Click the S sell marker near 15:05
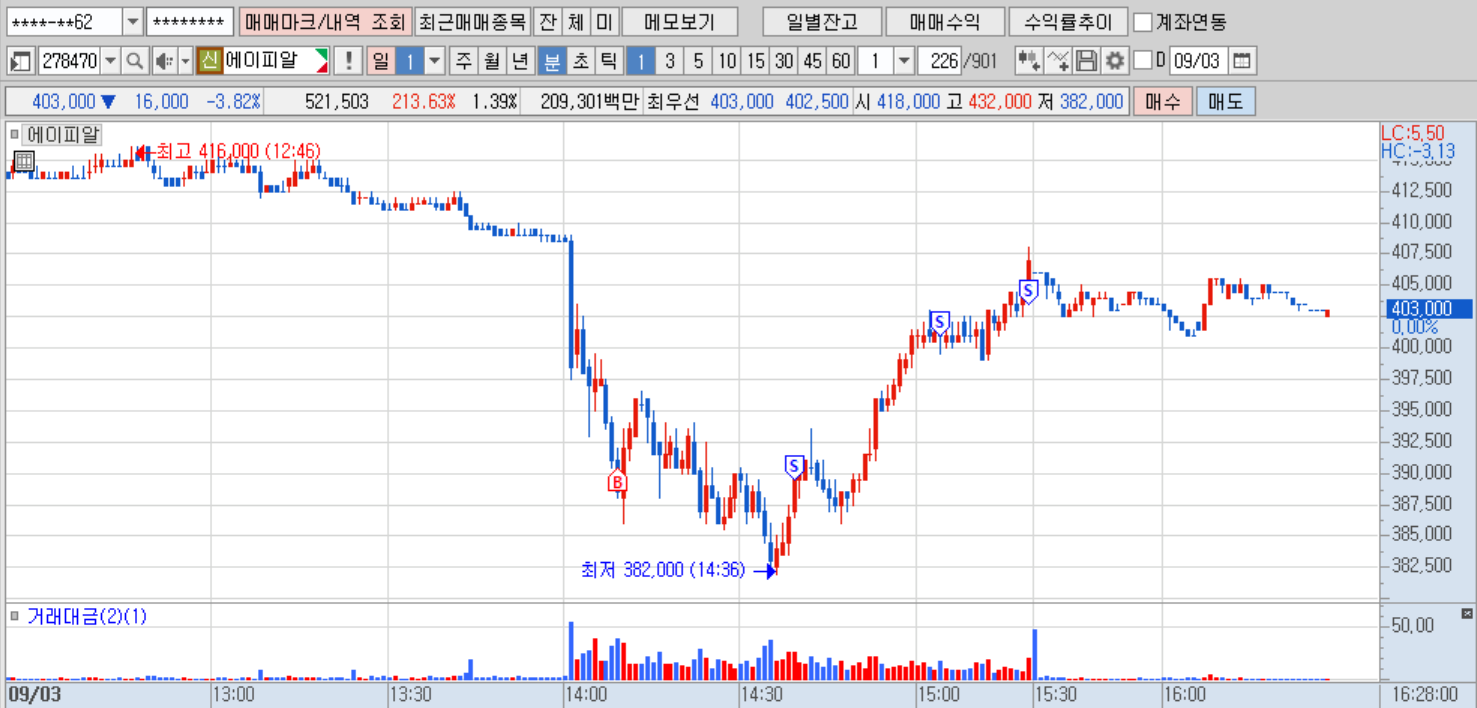 coord(939,321)
